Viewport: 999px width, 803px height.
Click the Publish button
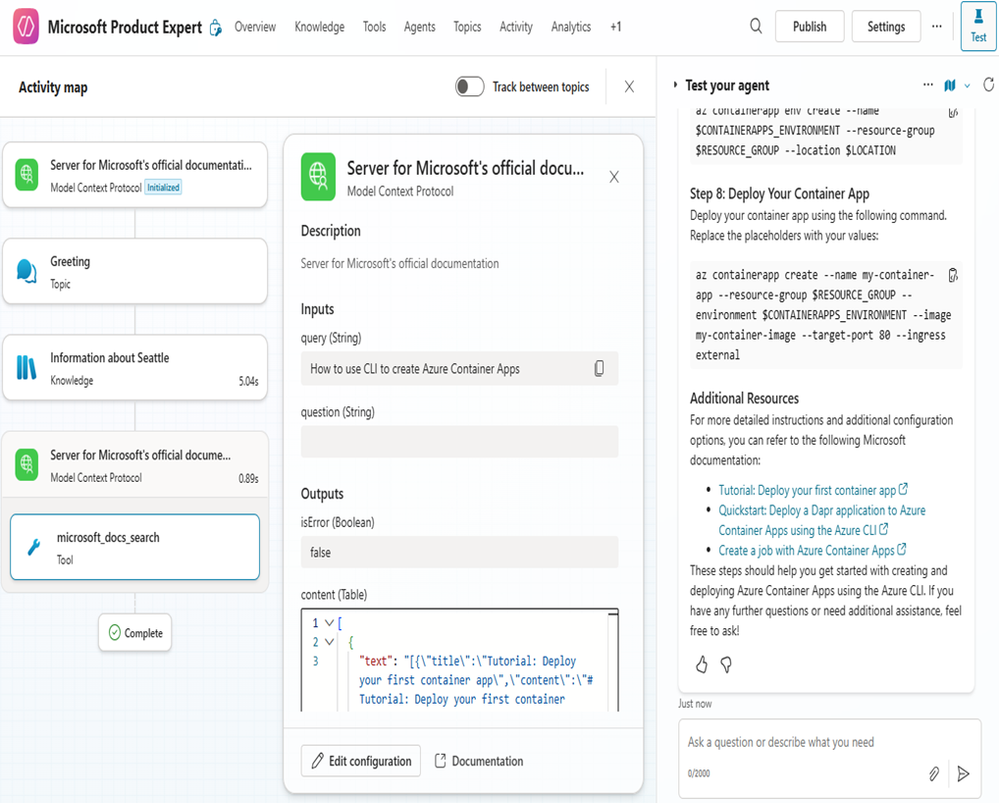click(x=810, y=26)
